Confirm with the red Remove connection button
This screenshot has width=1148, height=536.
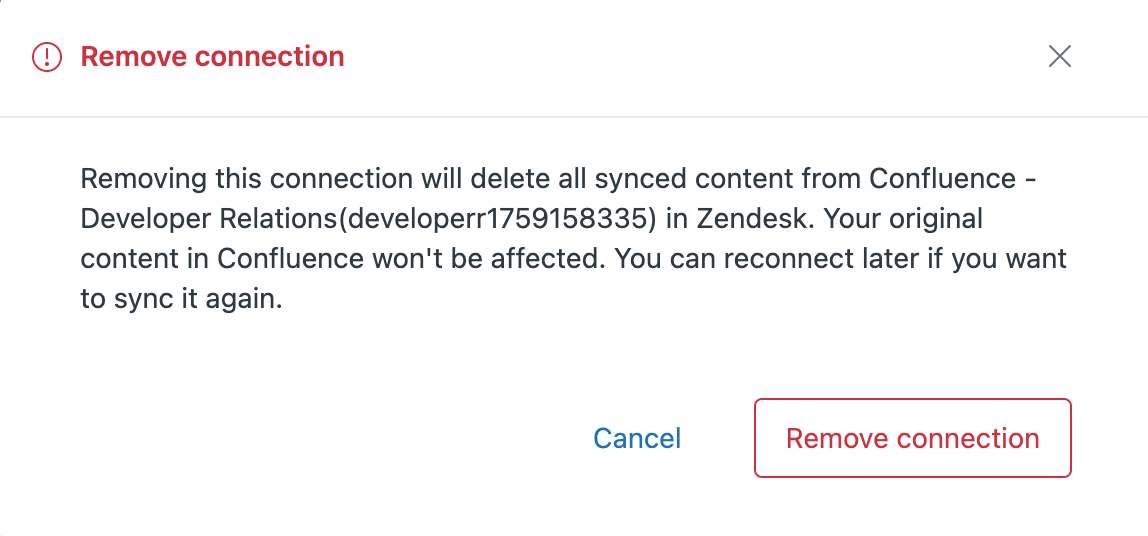[x=912, y=438]
